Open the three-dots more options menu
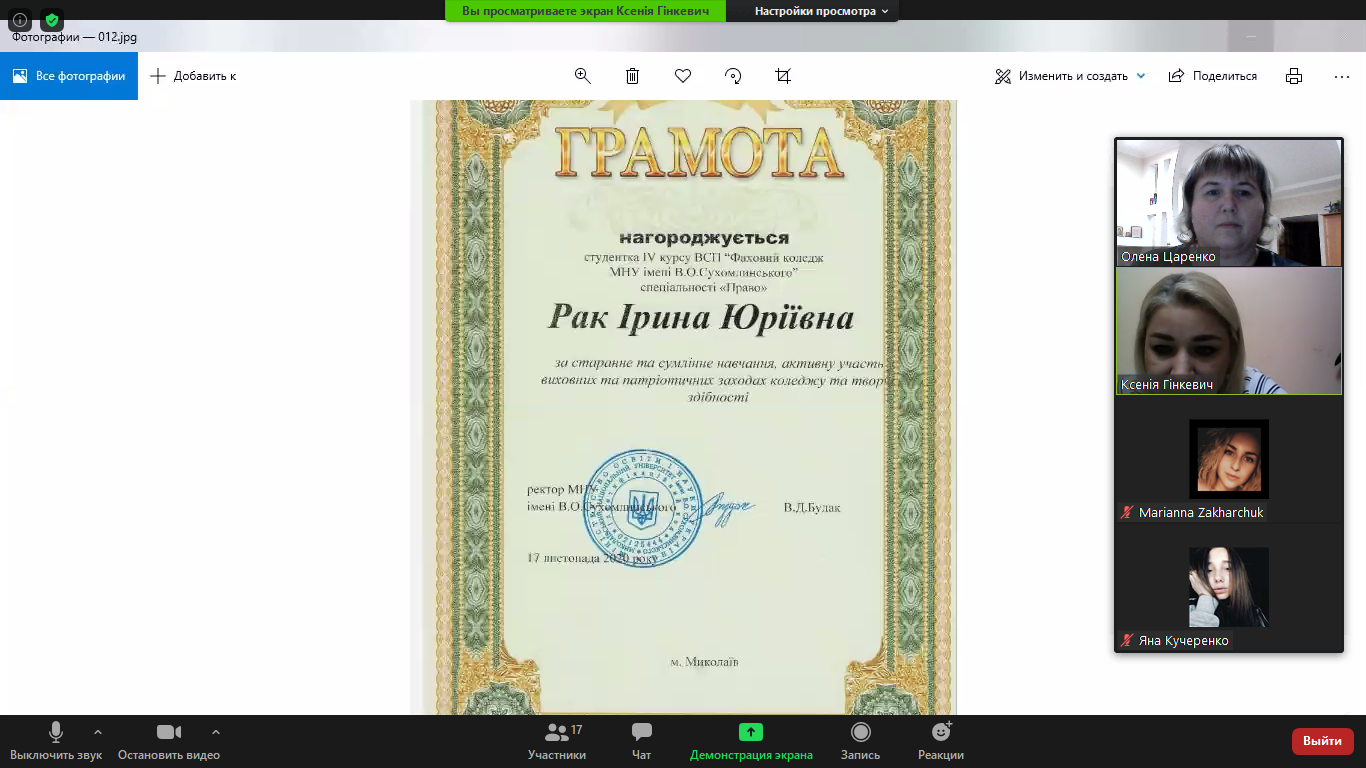 click(1342, 76)
